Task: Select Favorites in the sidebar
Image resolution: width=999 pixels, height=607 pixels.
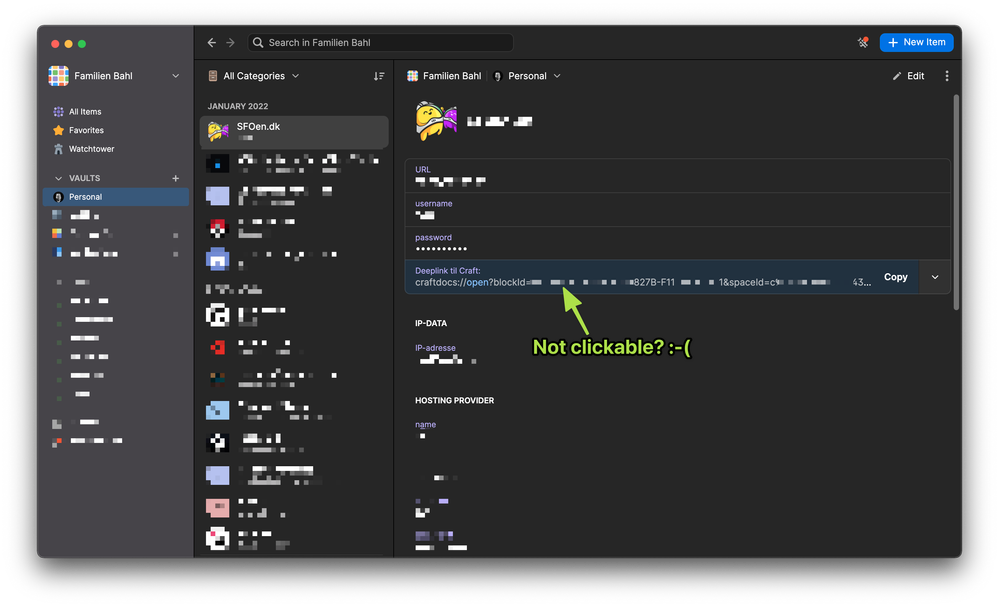Action: click(x=86, y=130)
